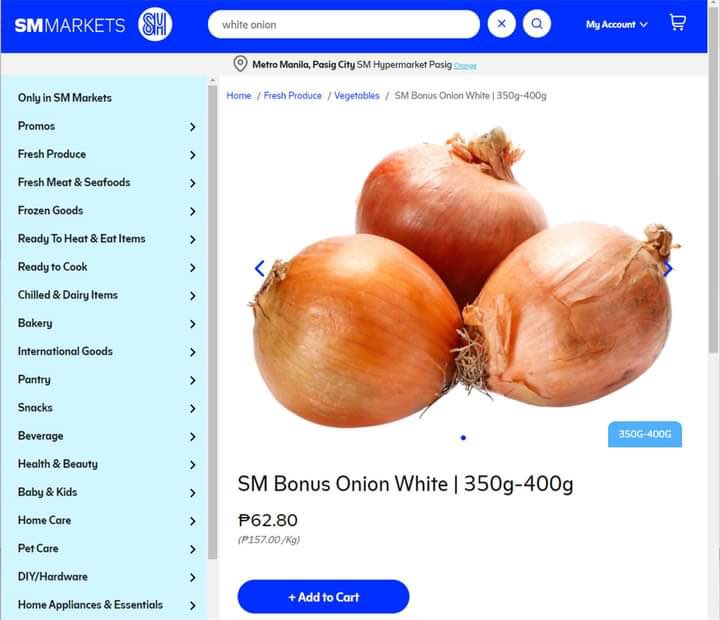The image size is (720, 620).
Task: Open Promos in the sidebar
Action: pyautogui.click(x=36, y=126)
